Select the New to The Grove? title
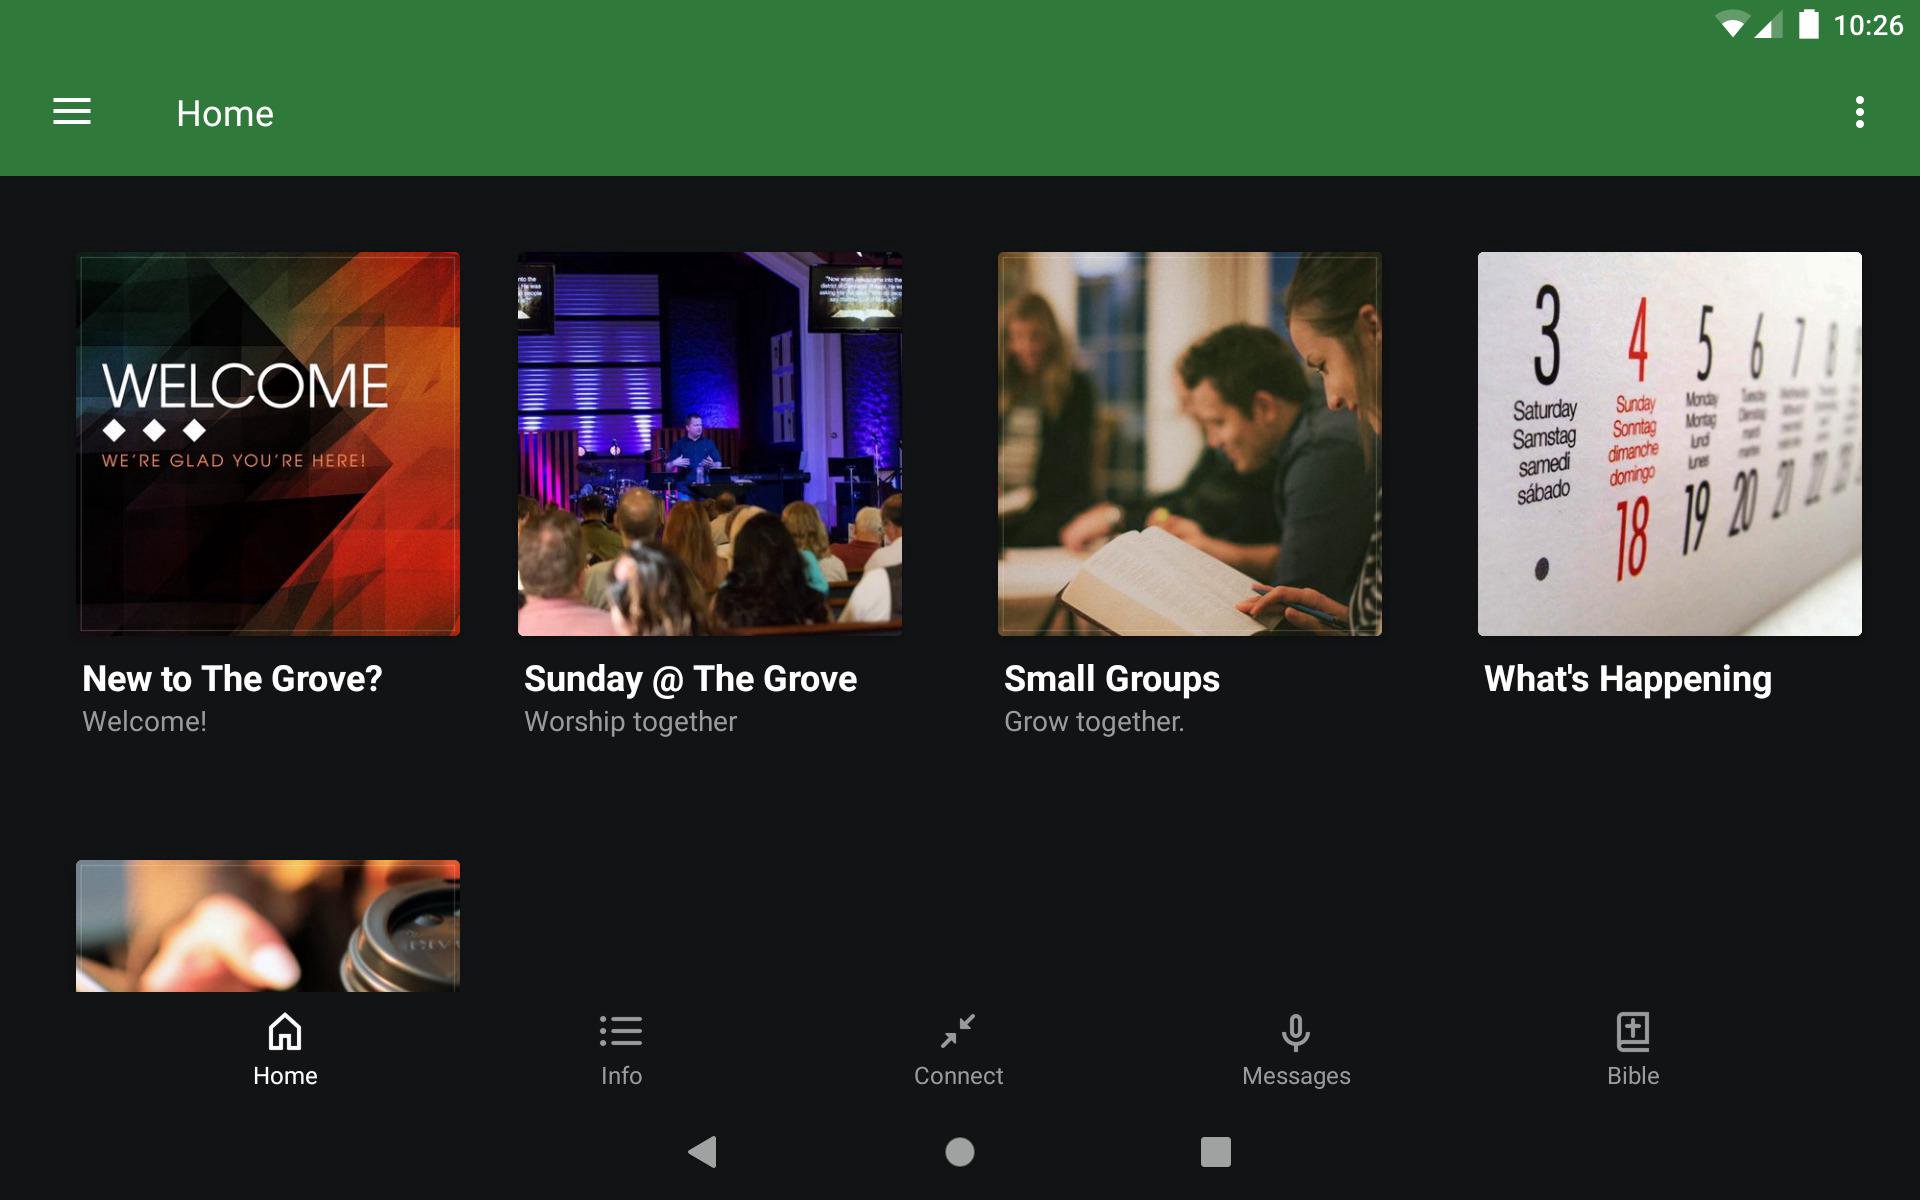 point(232,679)
